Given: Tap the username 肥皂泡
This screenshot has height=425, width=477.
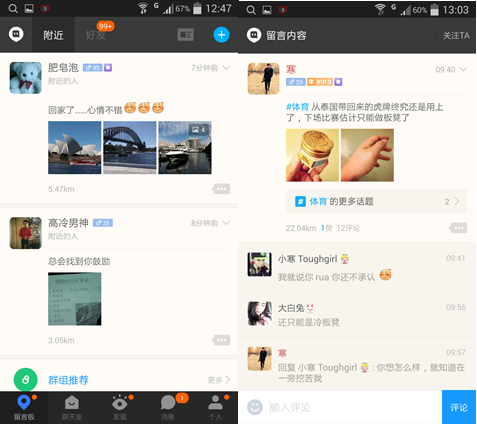Looking at the screenshot, I should point(63,68).
